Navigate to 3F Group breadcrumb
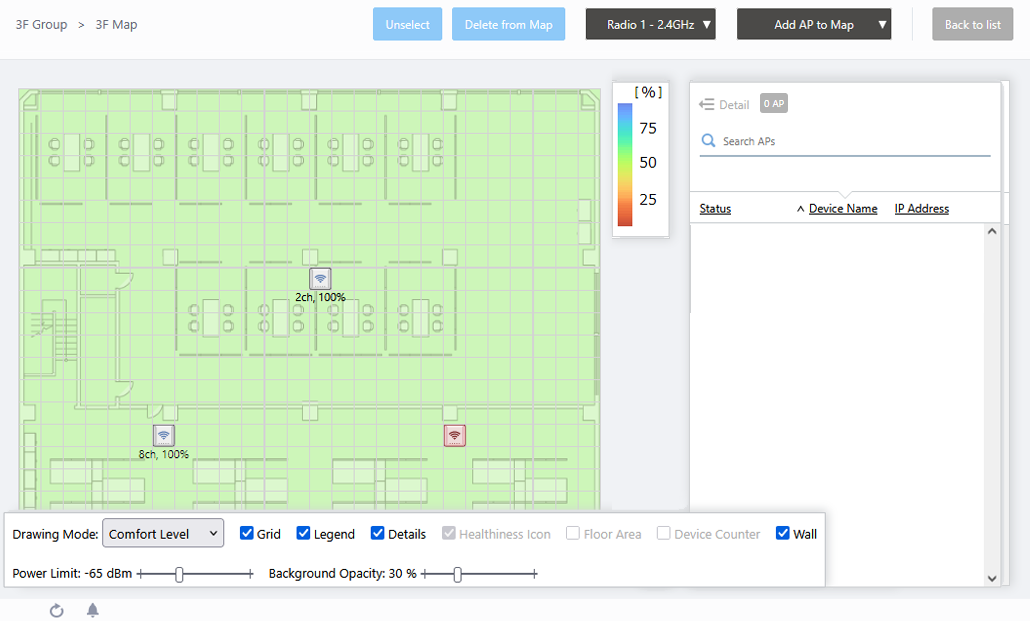 click(x=42, y=24)
